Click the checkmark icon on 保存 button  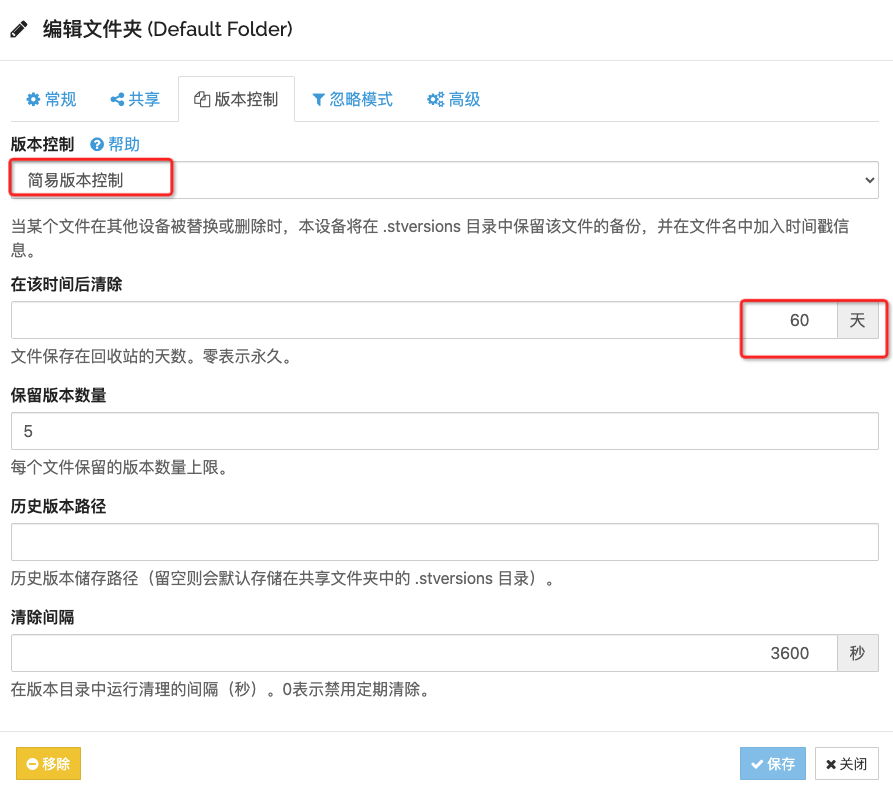click(757, 764)
